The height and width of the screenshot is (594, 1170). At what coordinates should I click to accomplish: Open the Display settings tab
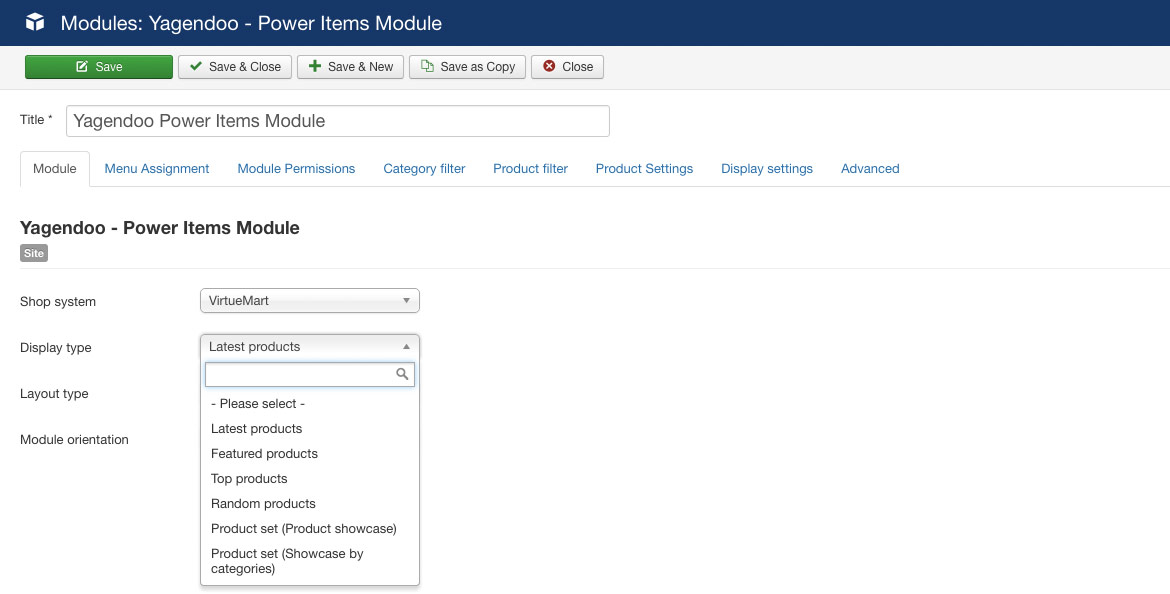766,169
